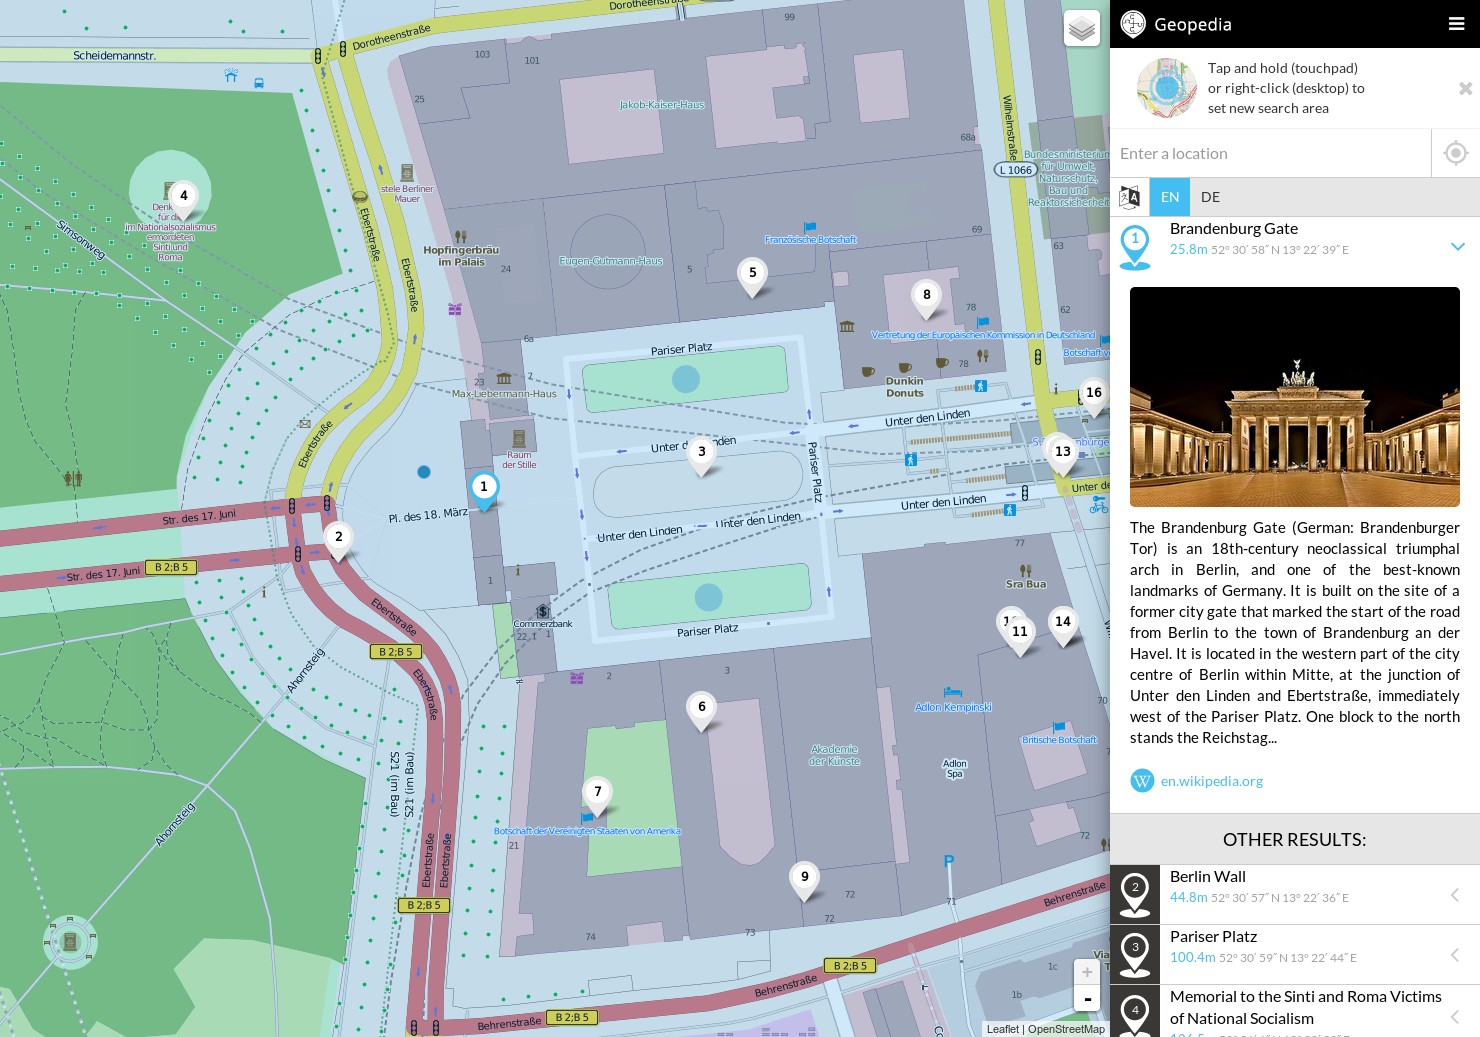The width and height of the screenshot is (1480, 1037).
Task: Click map marker number 8
Action: click(927, 298)
